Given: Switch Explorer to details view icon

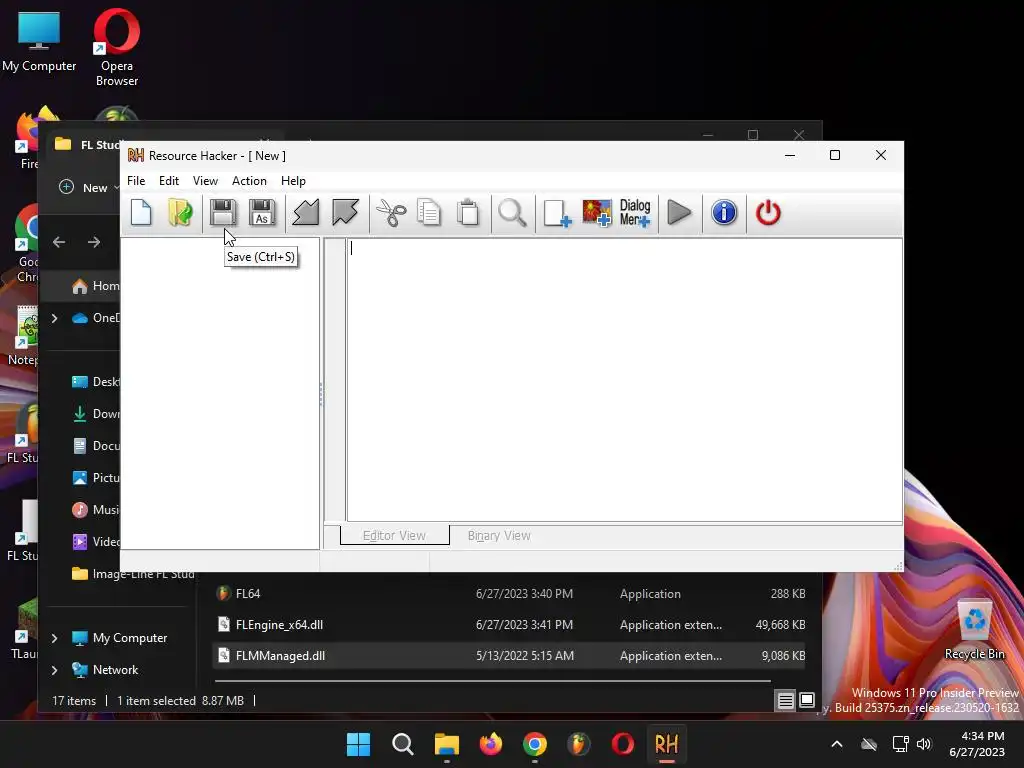Looking at the screenshot, I should click(786, 701).
